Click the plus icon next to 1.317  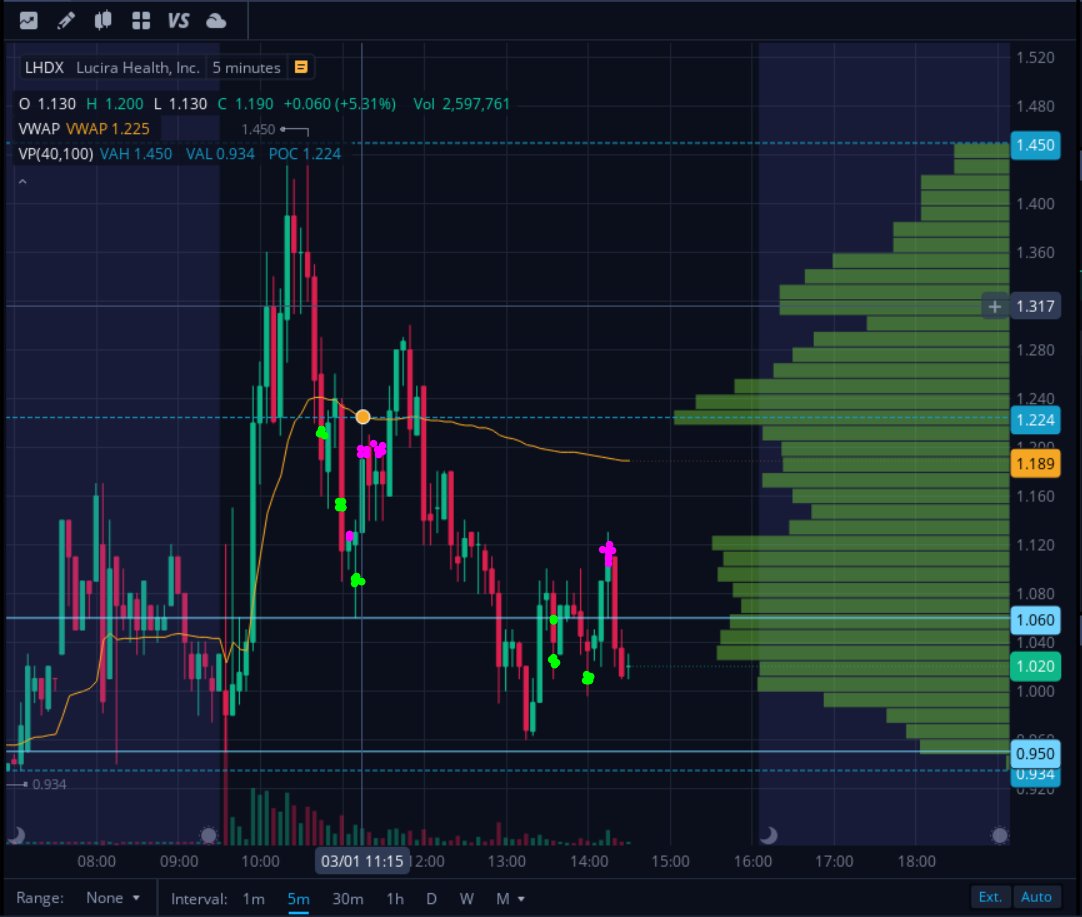point(994,306)
